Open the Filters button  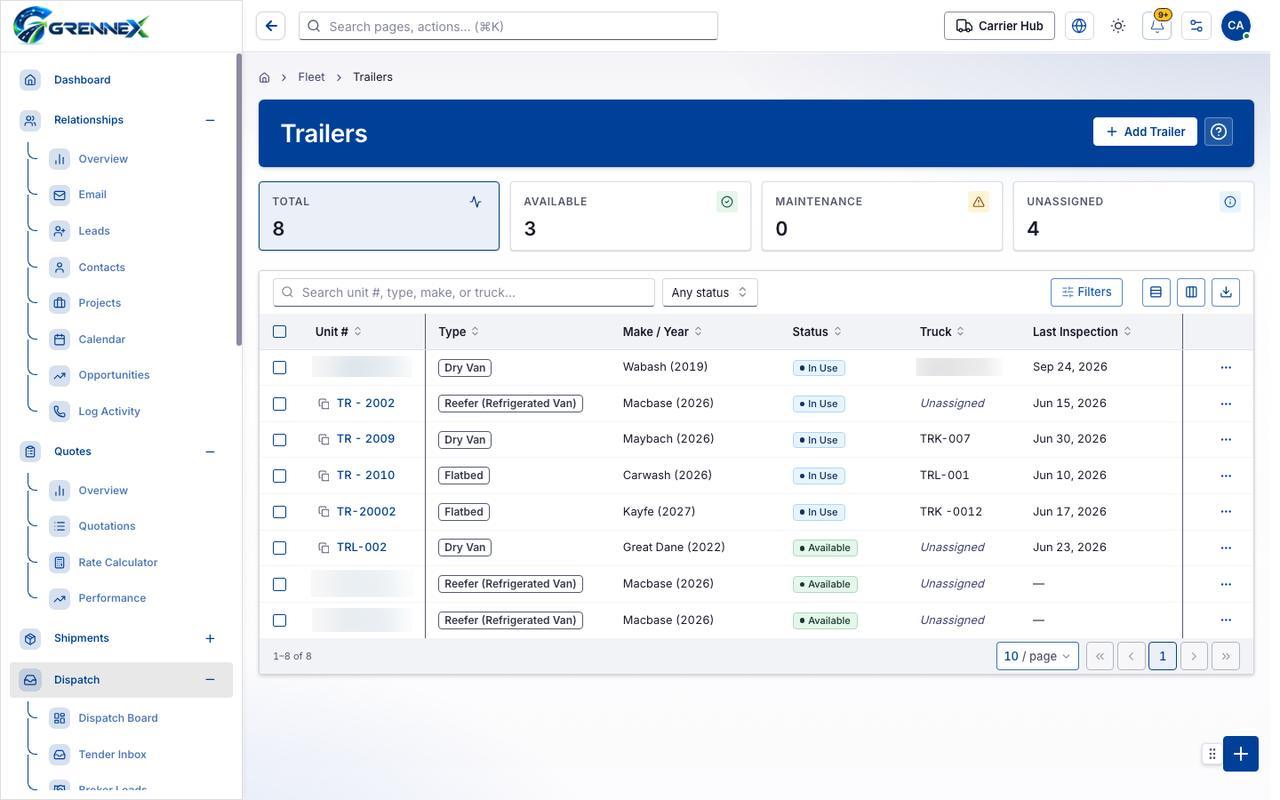(1087, 292)
